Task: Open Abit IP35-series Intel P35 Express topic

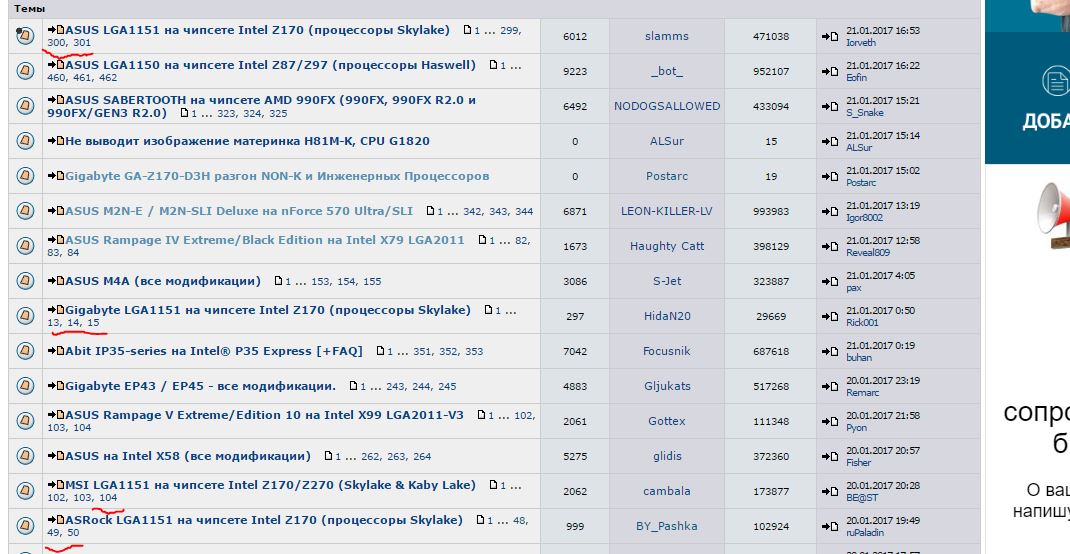Action: [x=214, y=351]
